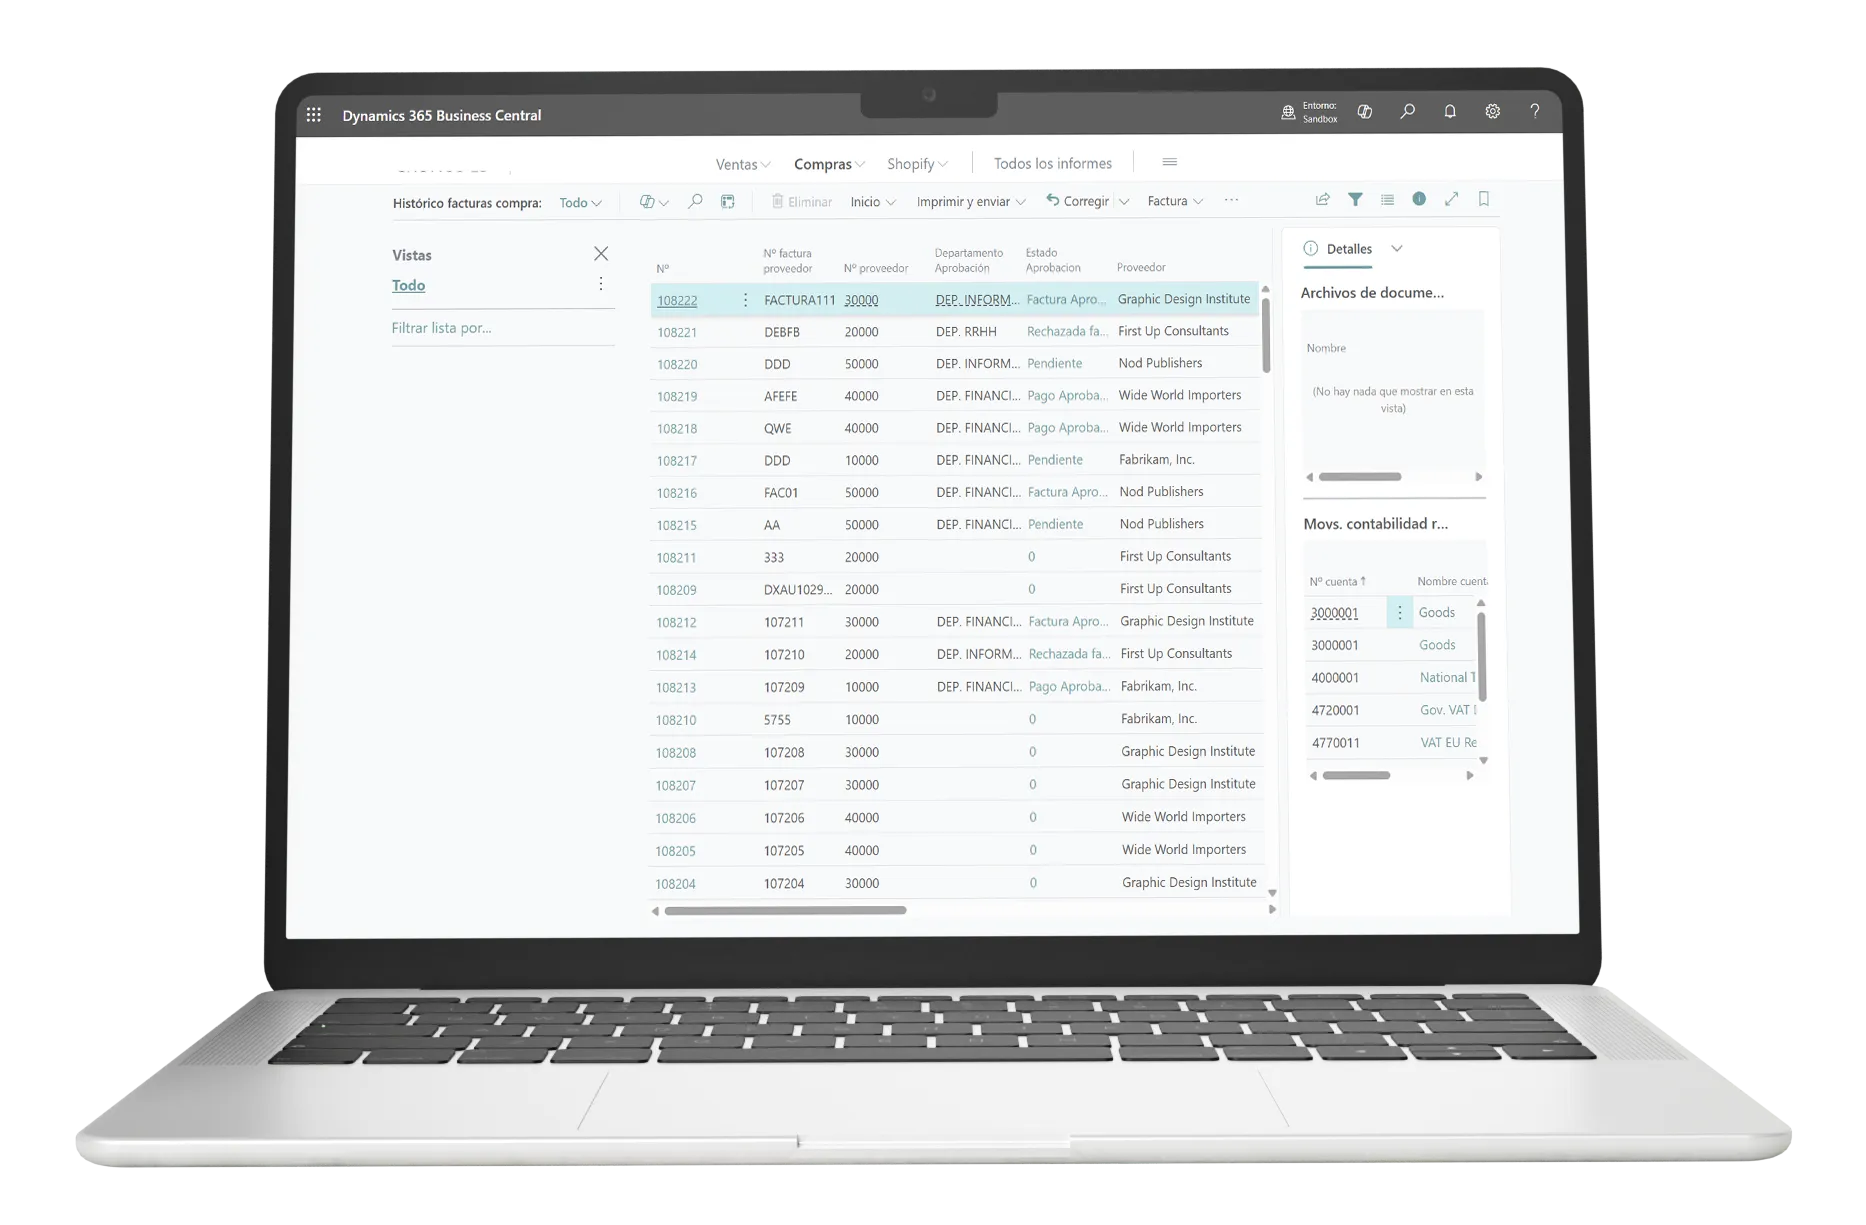Viewport: 1866px width, 1225px height.
Task: Click the DXAU1029 vendor invoice cell
Action: tap(798, 589)
